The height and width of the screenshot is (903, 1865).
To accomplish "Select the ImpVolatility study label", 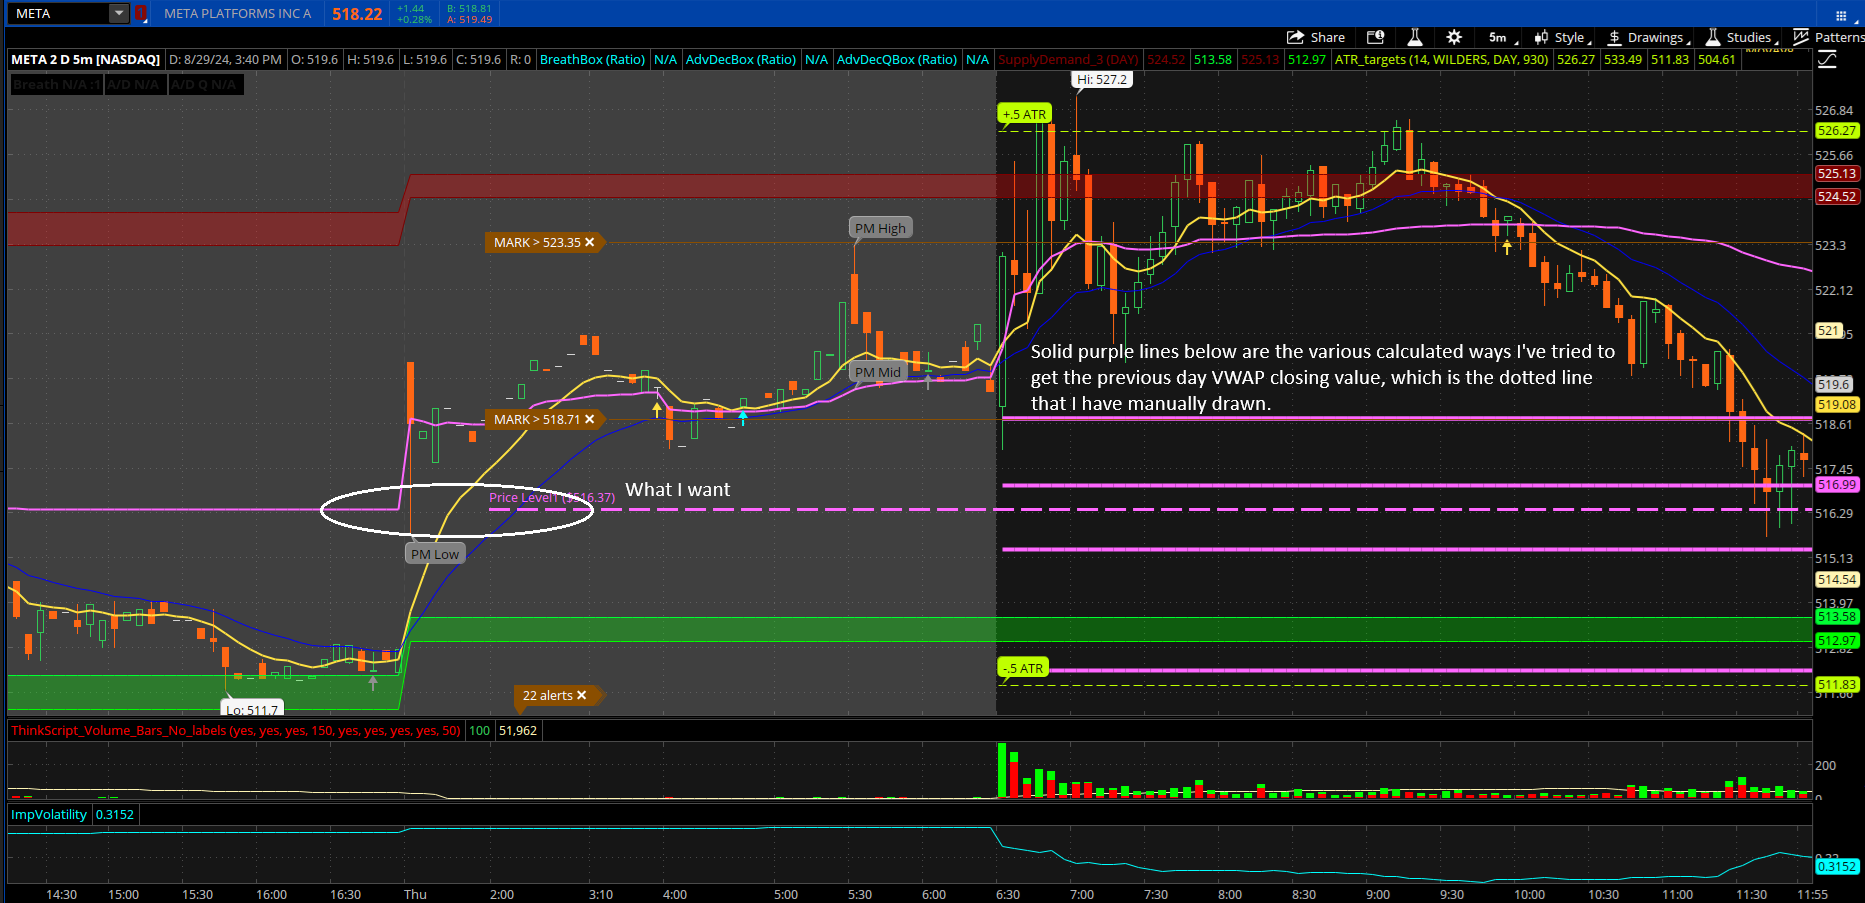I will [49, 814].
